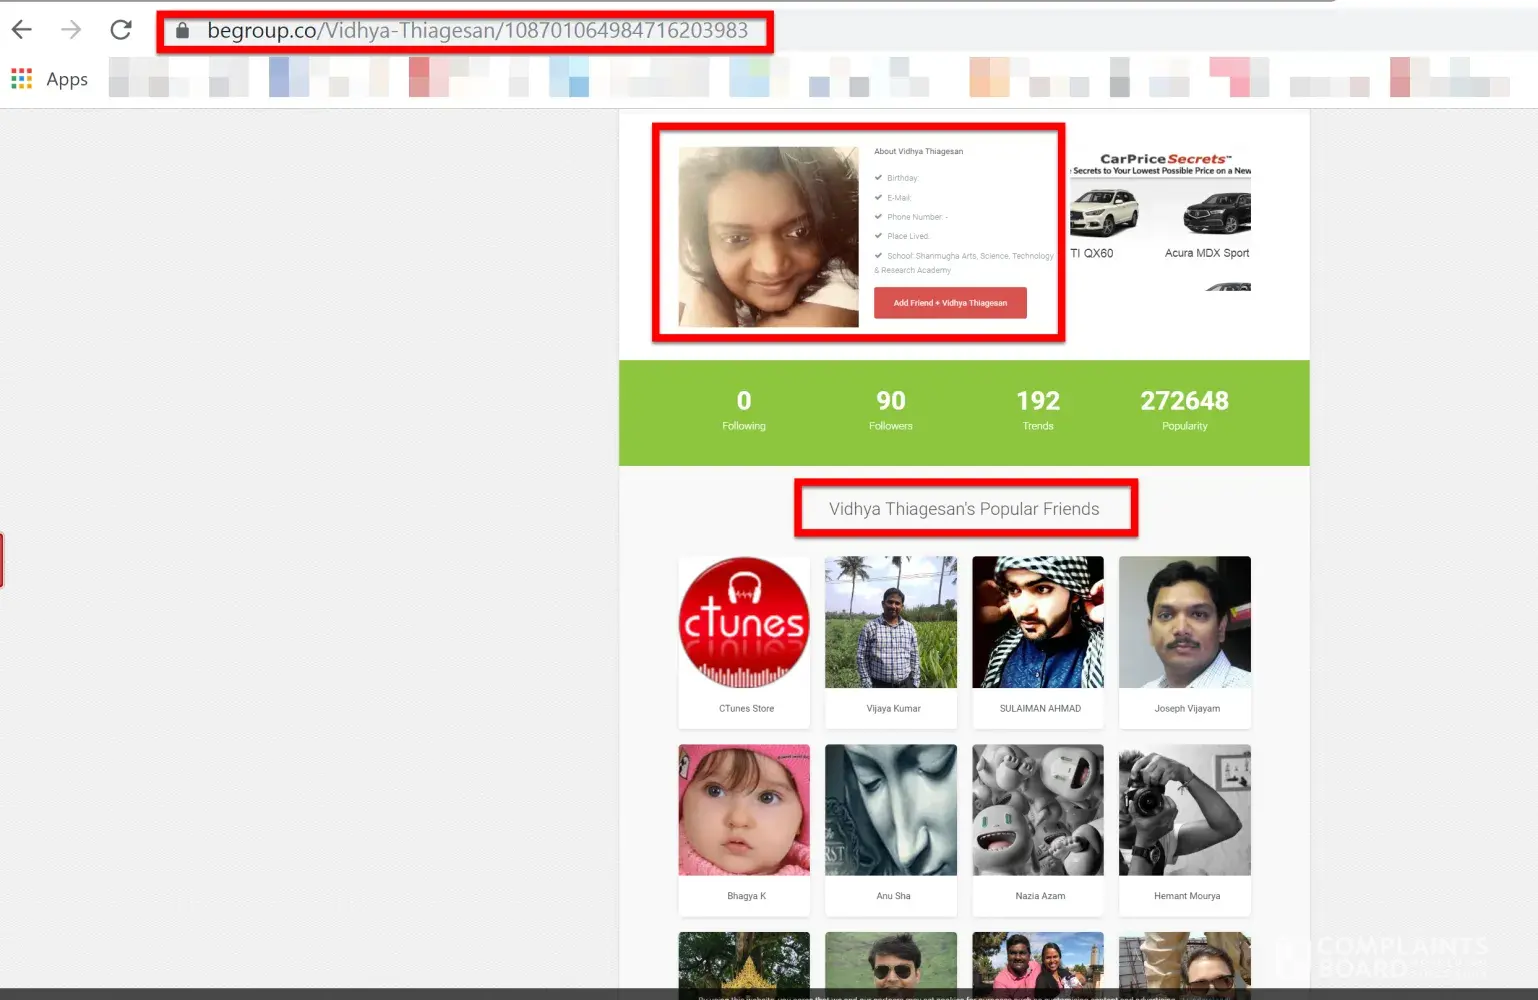Open the 90 Followers count
The height and width of the screenshot is (1000, 1538).
coord(890,410)
